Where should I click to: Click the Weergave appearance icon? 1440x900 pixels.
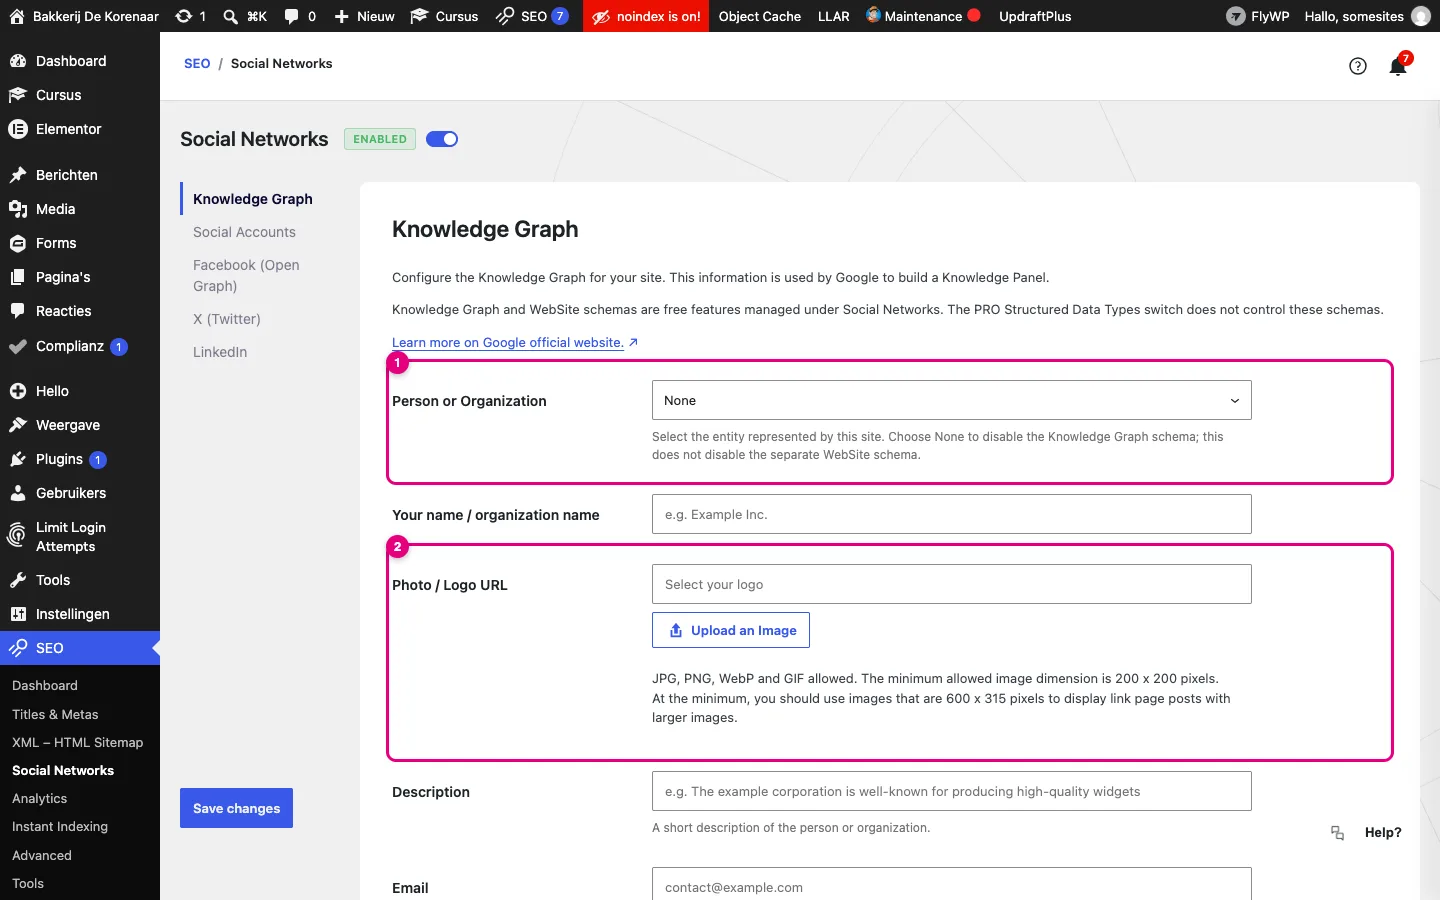tap(18, 425)
